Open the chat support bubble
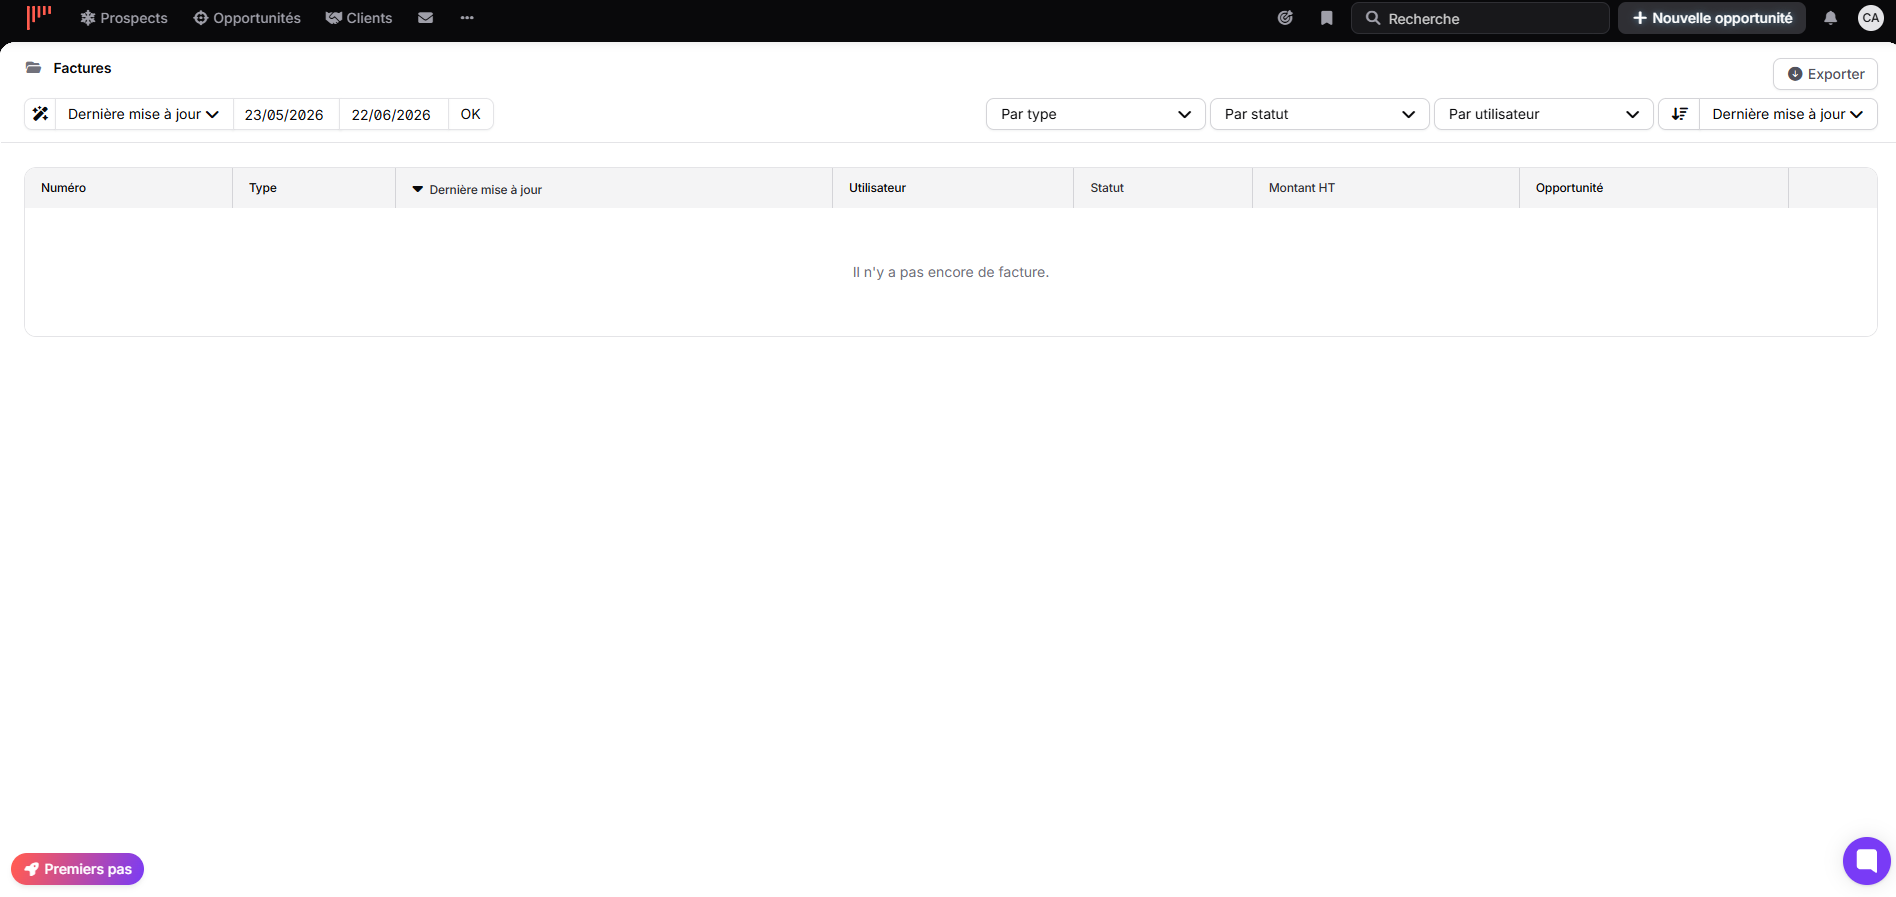 [1866, 860]
